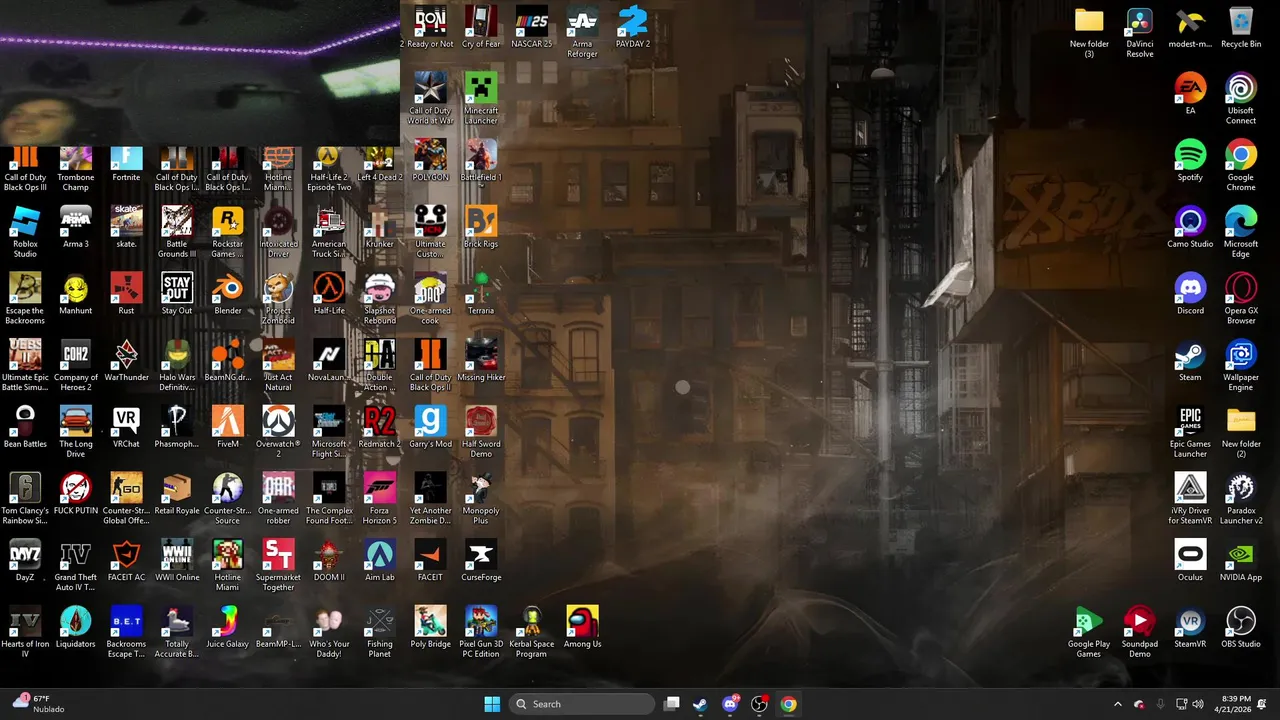Select the Company of Heroes 2 icon

click(x=75, y=365)
